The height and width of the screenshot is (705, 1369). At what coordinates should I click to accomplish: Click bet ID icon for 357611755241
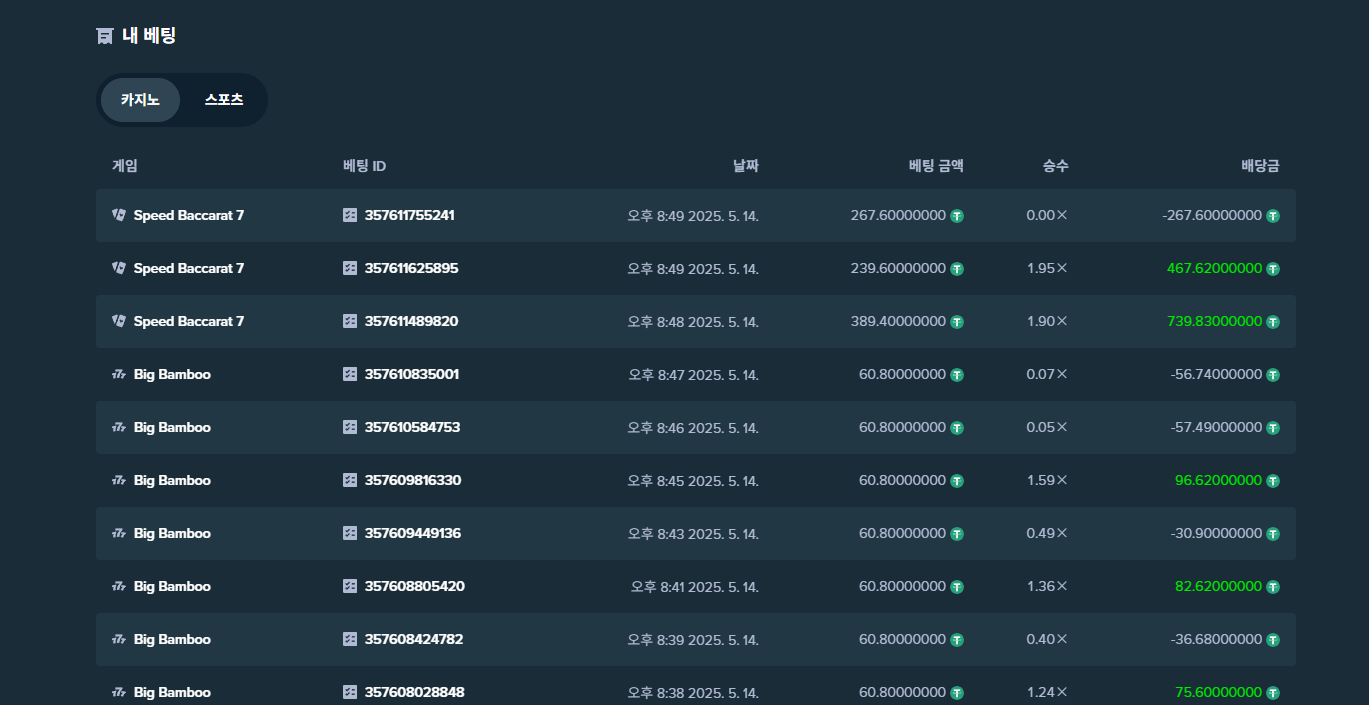point(350,215)
